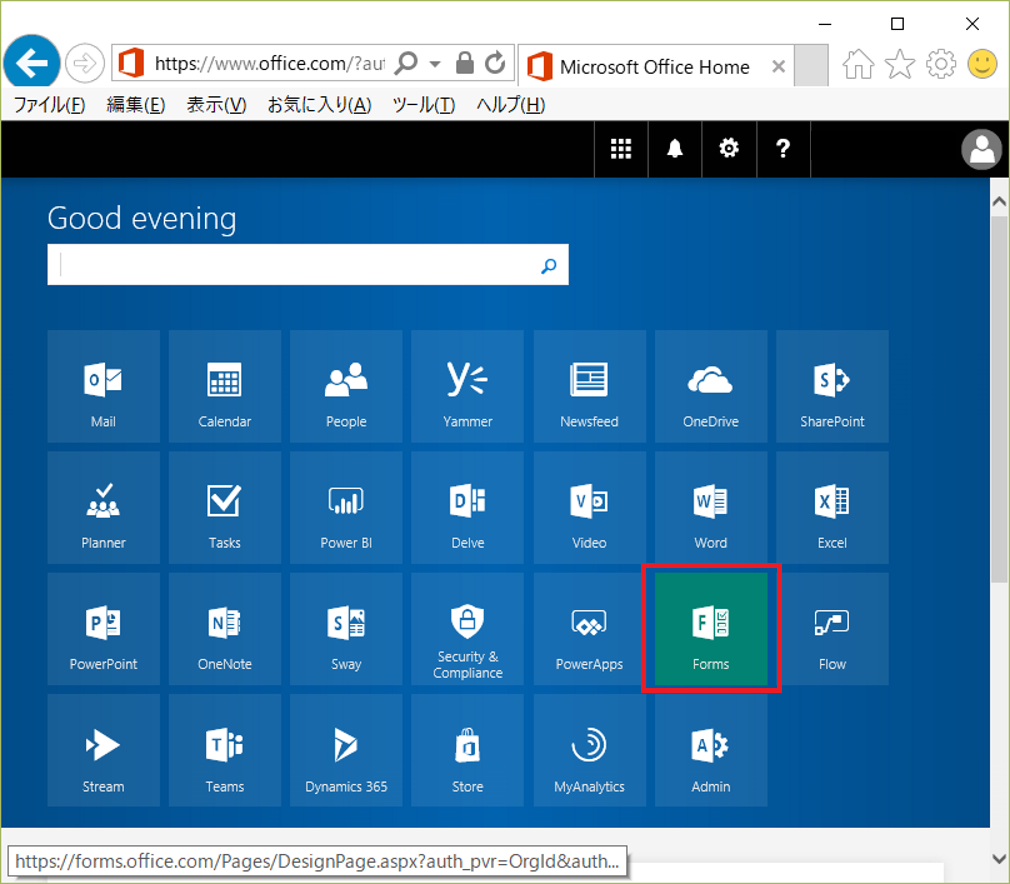Viewport: 1010px width, 884px height.
Task: Click the scrollbar down arrow
Action: pos(999,858)
